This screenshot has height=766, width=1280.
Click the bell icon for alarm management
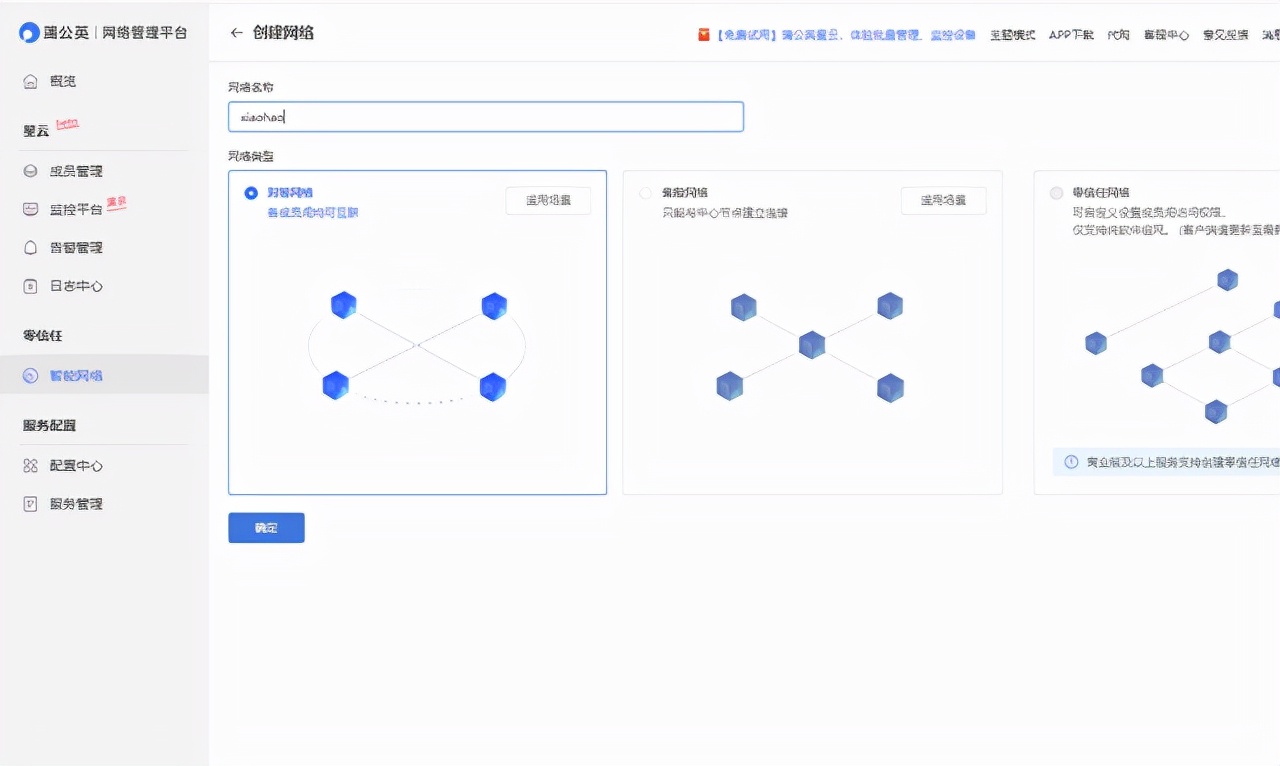click(x=31, y=247)
